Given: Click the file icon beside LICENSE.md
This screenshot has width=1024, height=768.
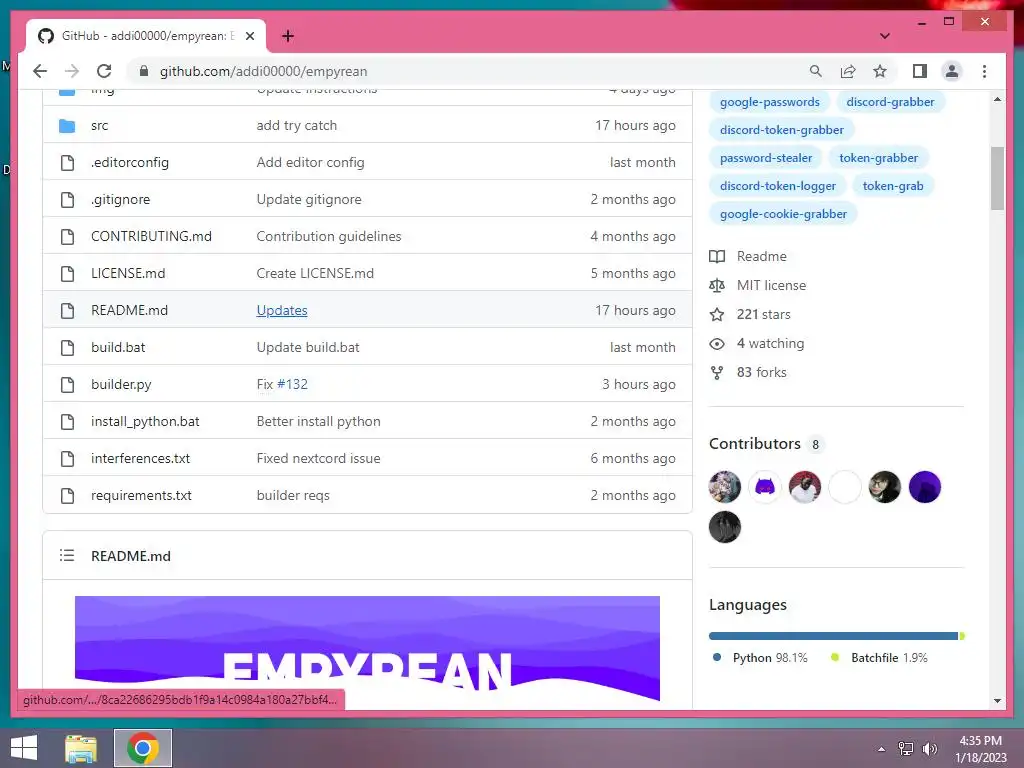Looking at the screenshot, I should (67, 274).
